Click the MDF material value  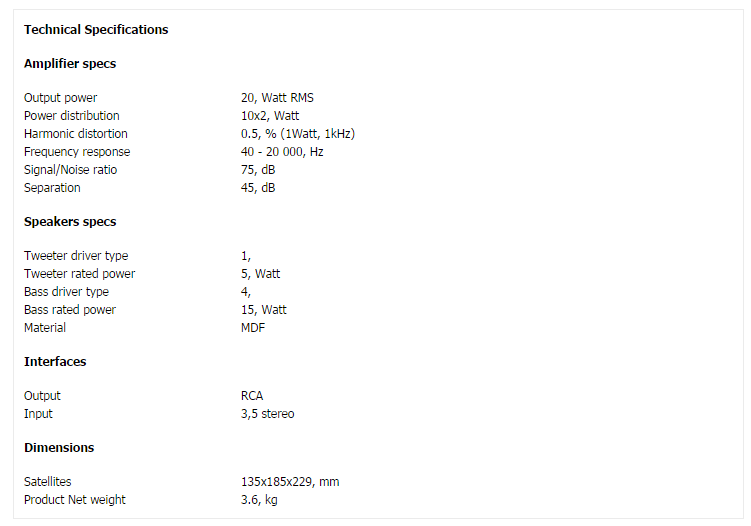[253, 328]
